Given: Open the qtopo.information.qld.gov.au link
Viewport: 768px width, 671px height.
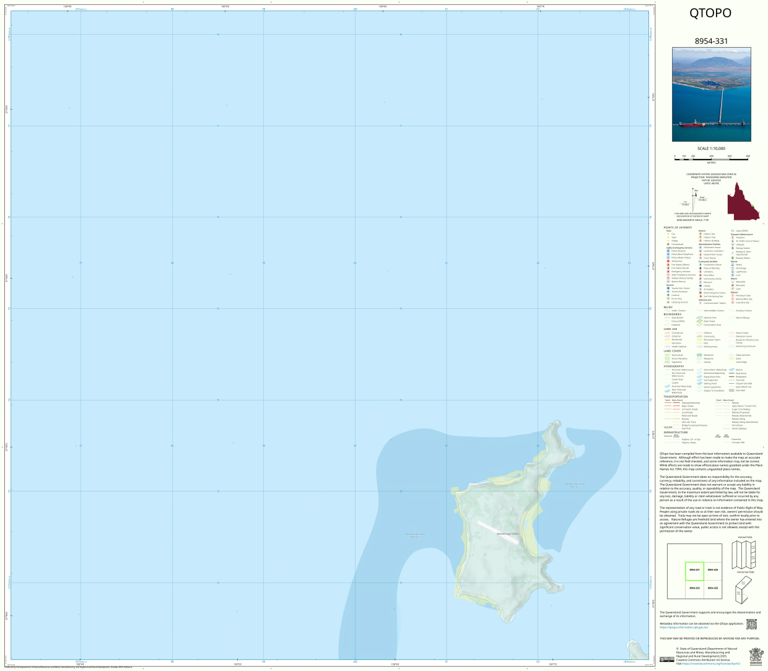Looking at the screenshot, I should pyautogui.click(x=684, y=627).
